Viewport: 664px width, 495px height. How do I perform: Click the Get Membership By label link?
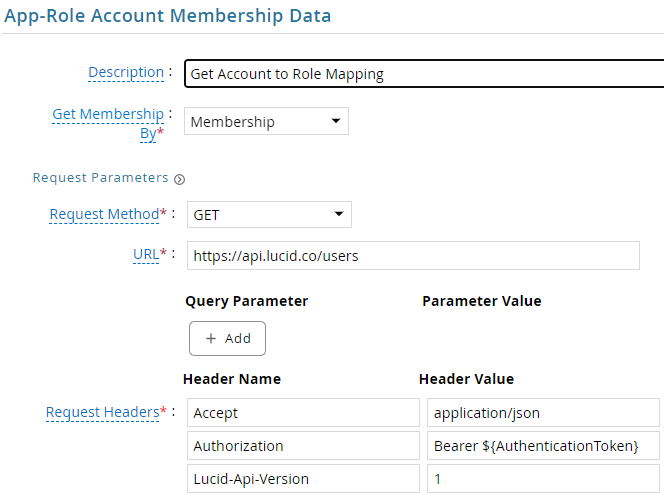click(x=108, y=123)
